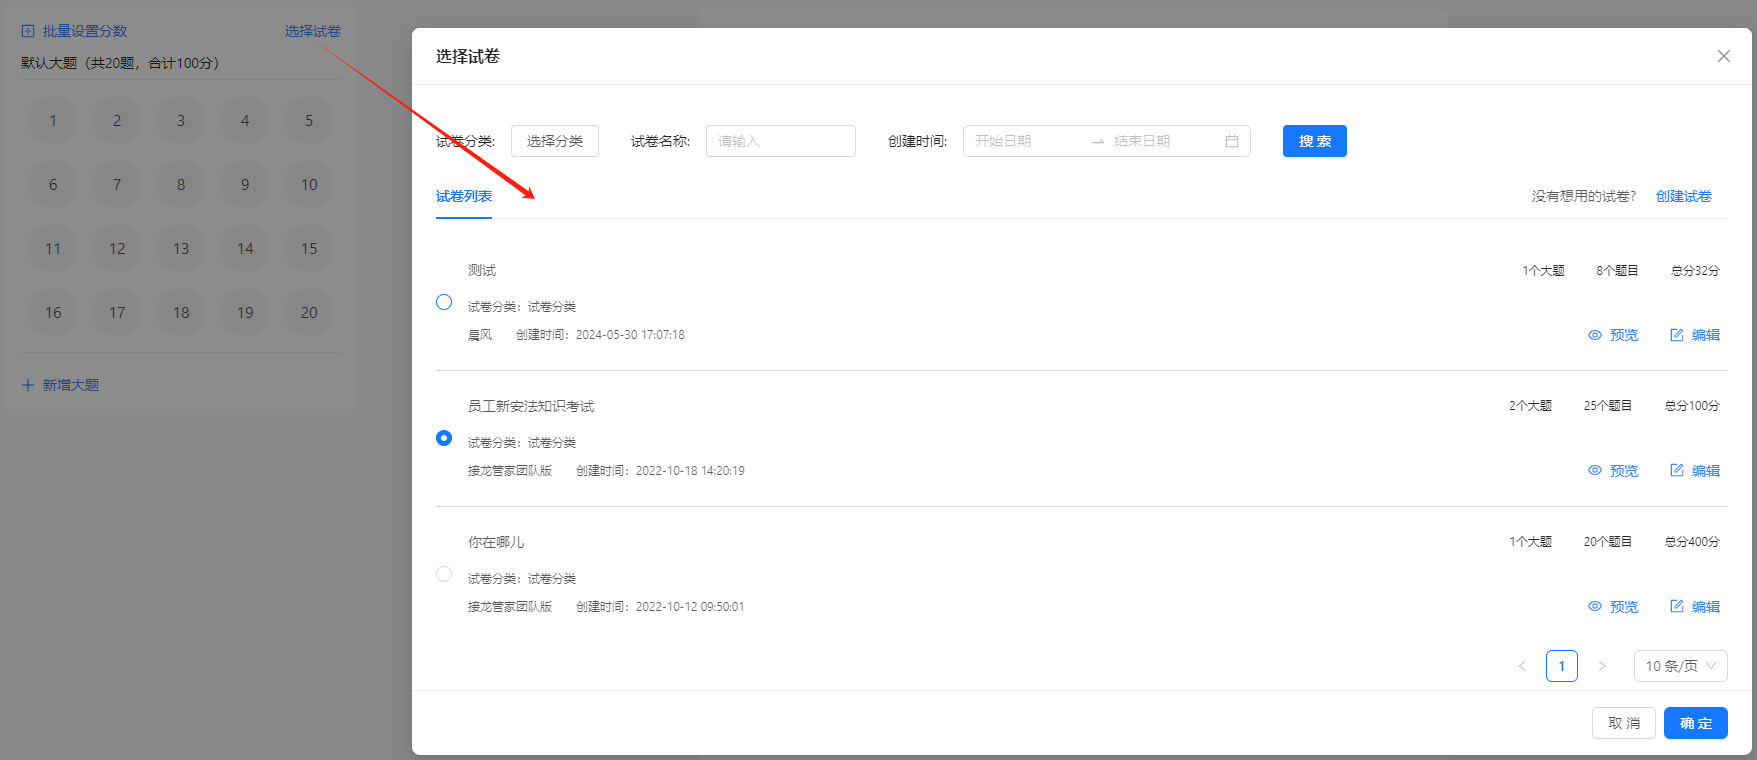This screenshot has width=1757, height=760.
Task: Click eye preview icon for 你在哪儿
Action: (1595, 607)
